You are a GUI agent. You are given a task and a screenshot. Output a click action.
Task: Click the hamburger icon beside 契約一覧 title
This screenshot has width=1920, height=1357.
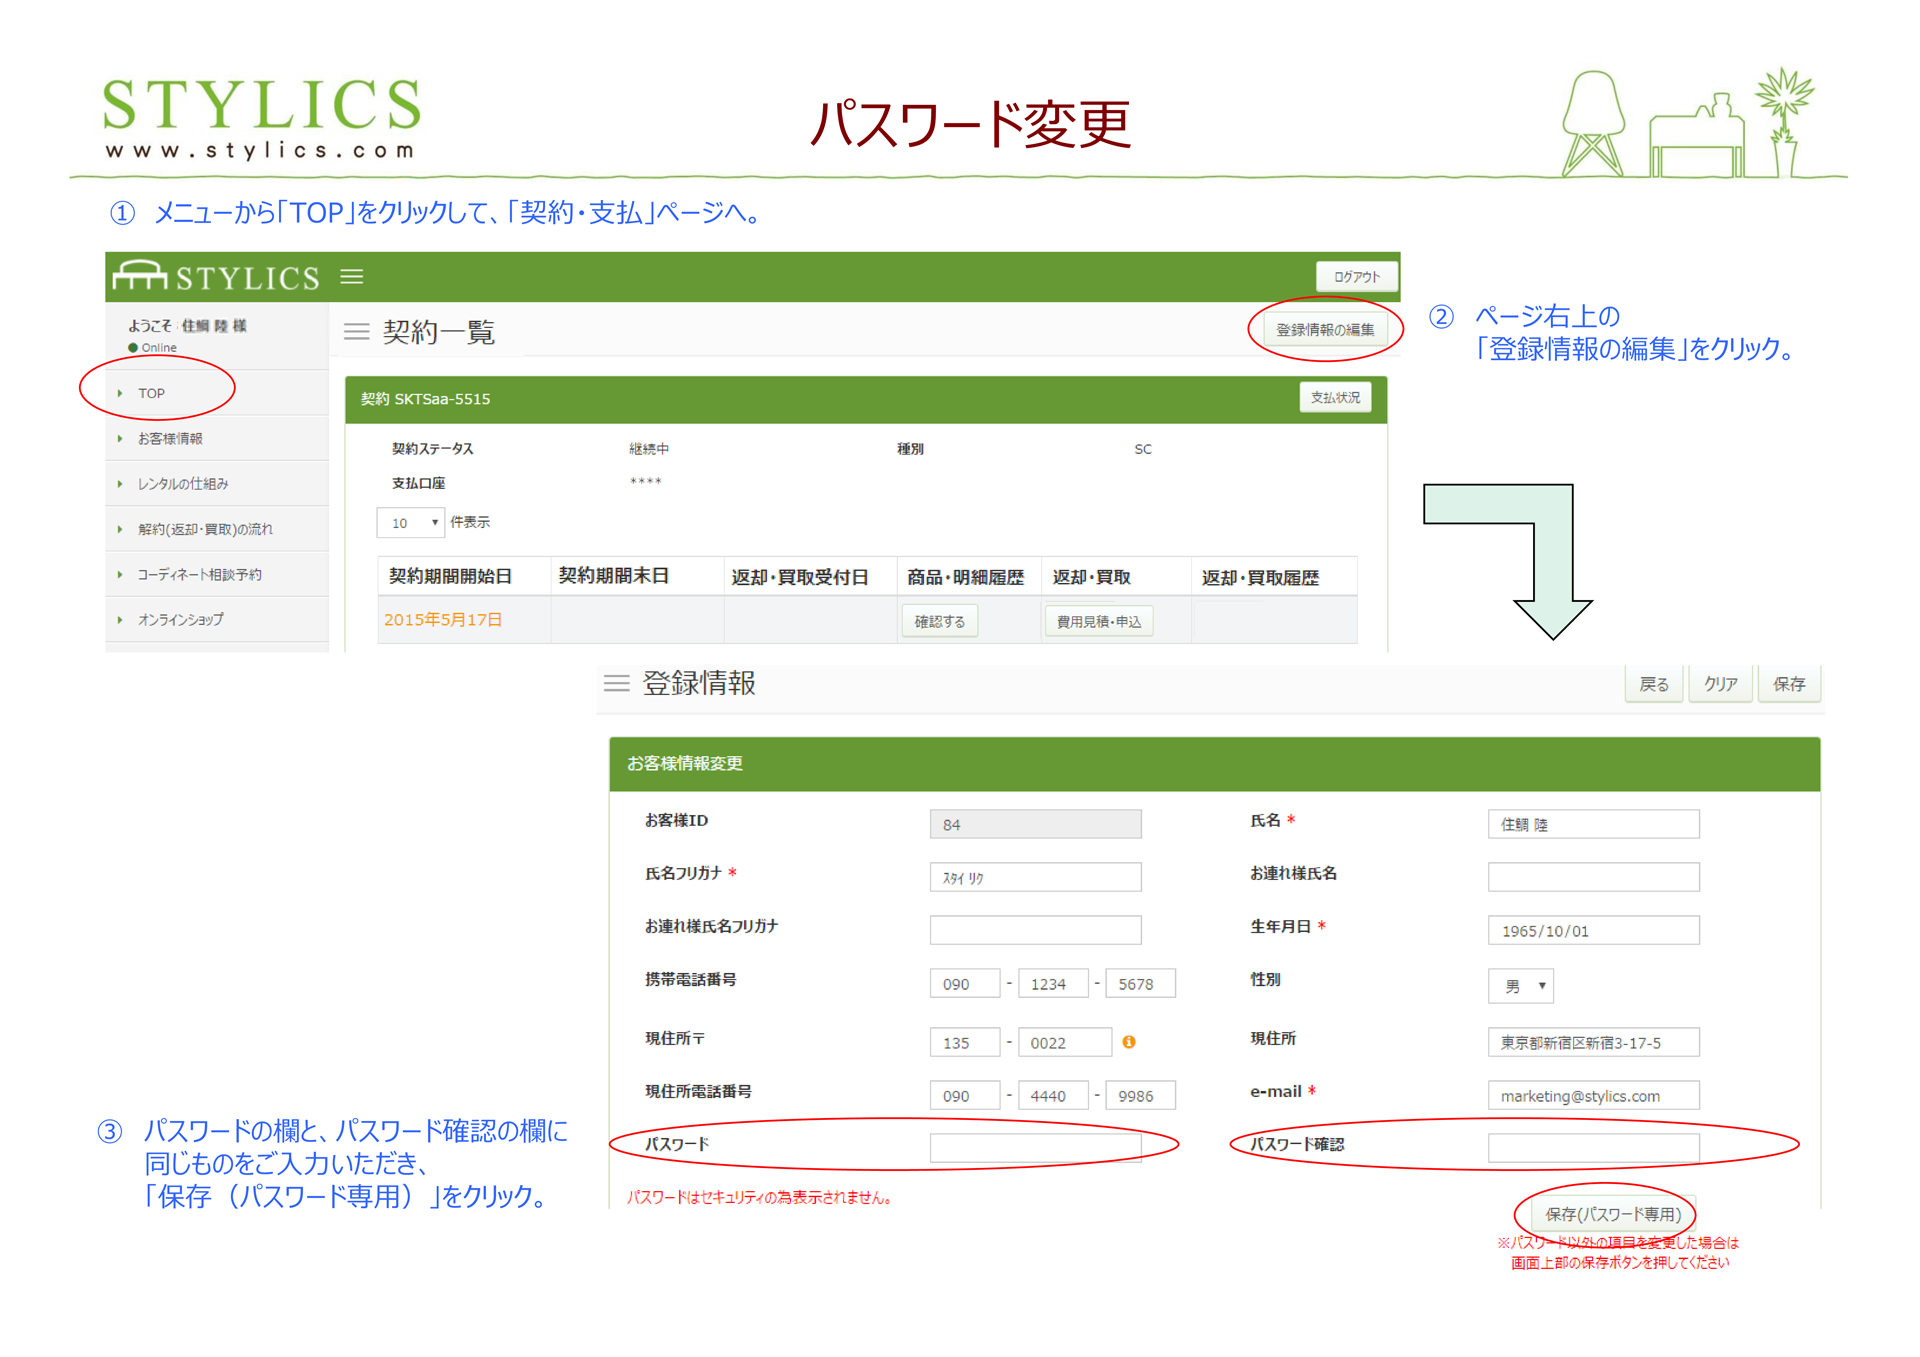(356, 331)
